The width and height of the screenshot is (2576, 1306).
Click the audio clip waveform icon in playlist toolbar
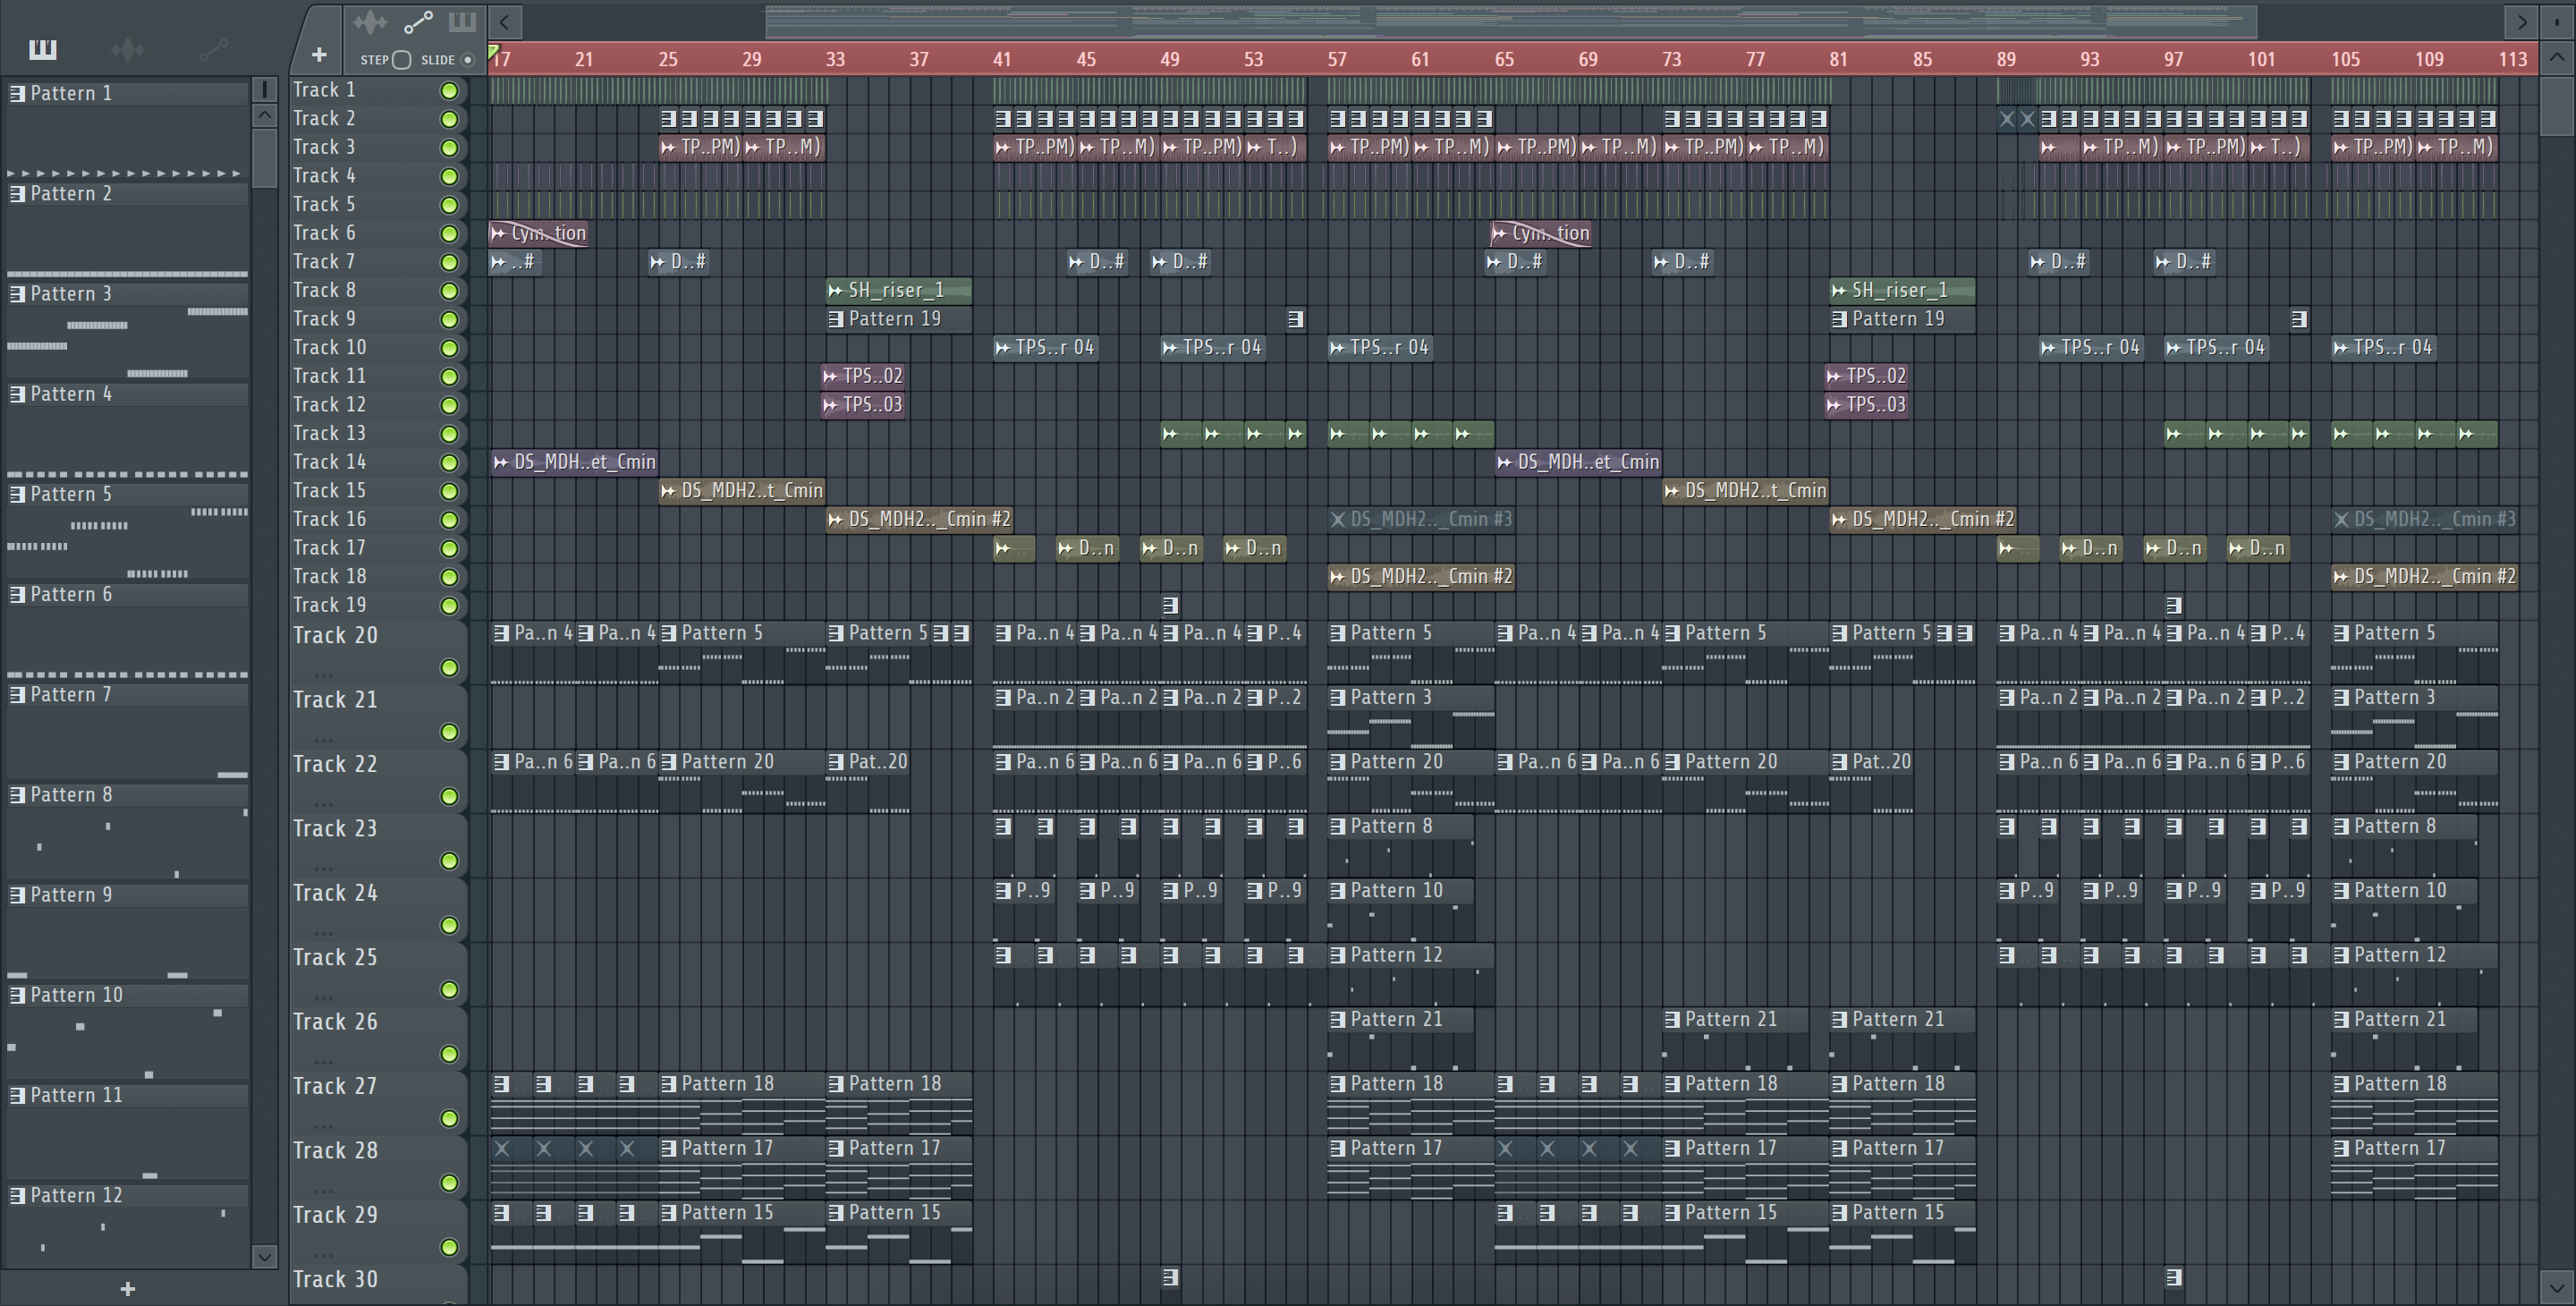[370, 22]
